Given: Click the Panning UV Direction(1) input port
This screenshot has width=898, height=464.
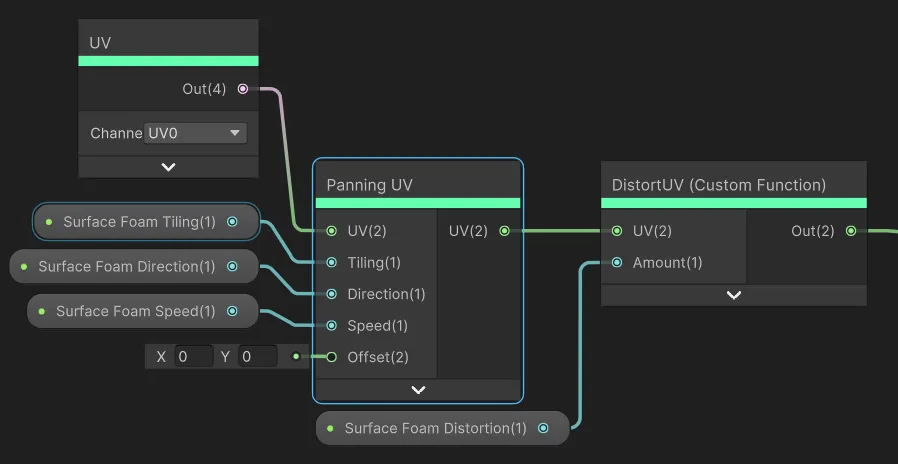Looking at the screenshot, I should point(332,294).
